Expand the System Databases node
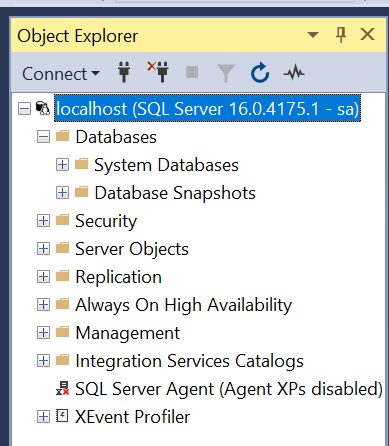This screenshot has width=389, height=446. pyautogui.click(x=62, y=165)
